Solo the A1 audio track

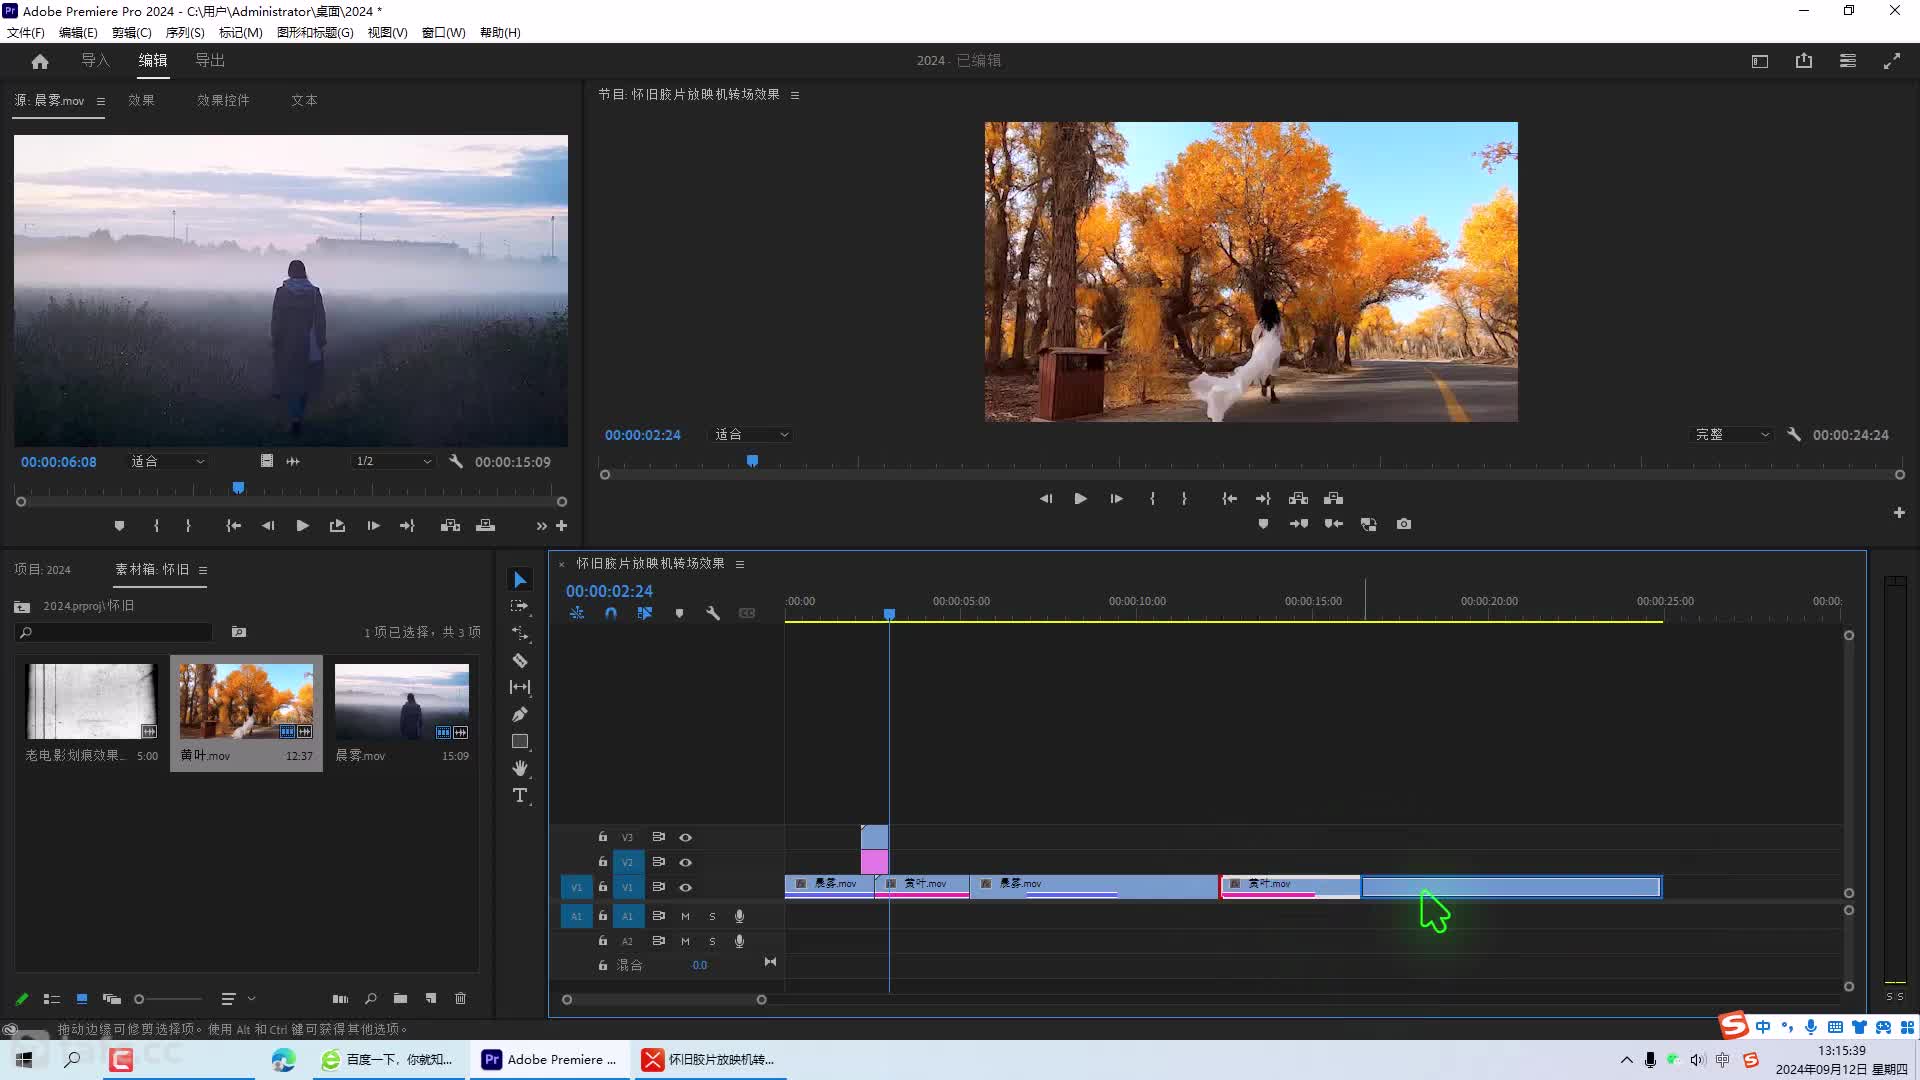coord(712,916)
